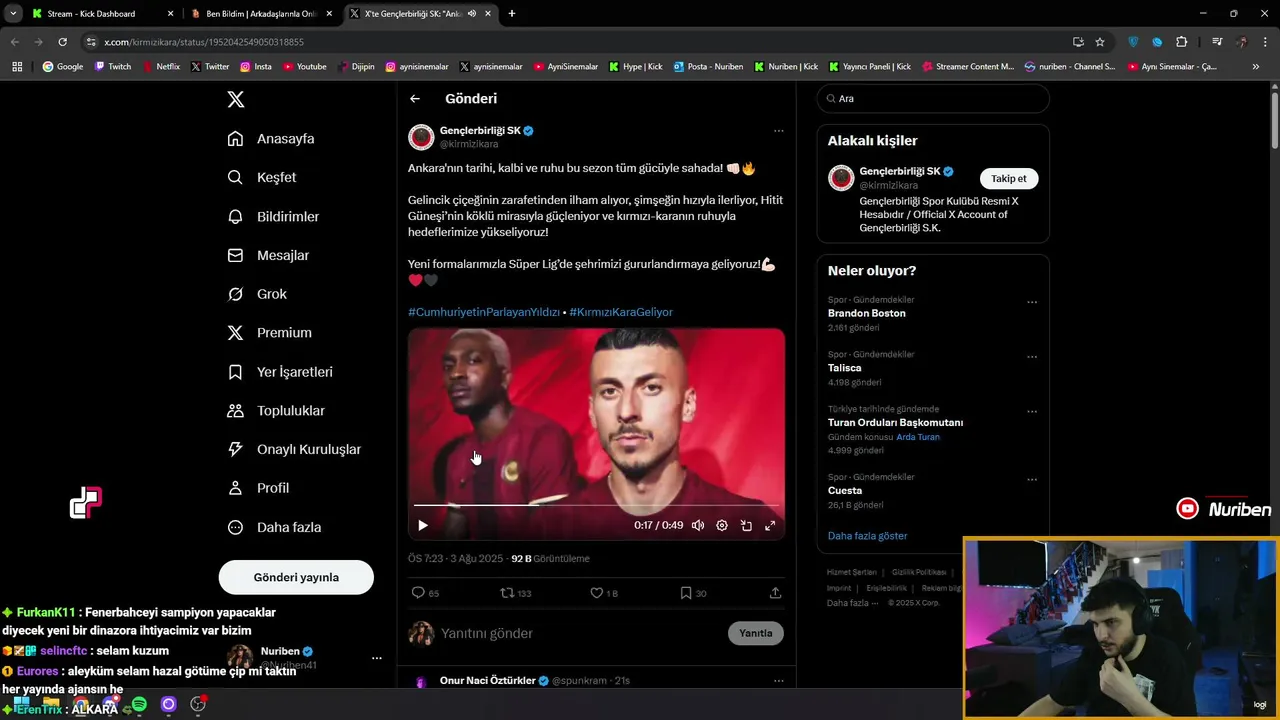This screenshot has width=1280, height=720.
Task: Share the post via share icon
Action: [775, 593]
